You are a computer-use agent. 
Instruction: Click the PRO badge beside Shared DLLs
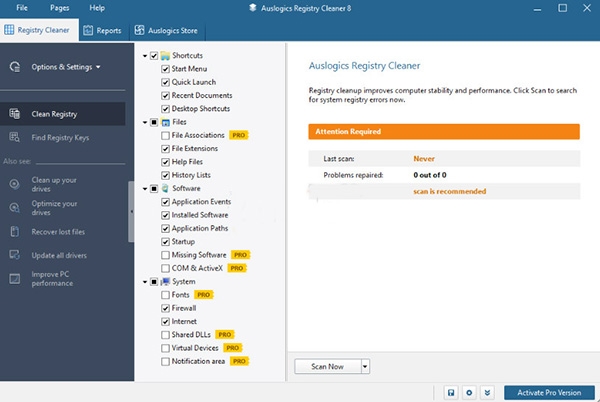tap(225, 335)
